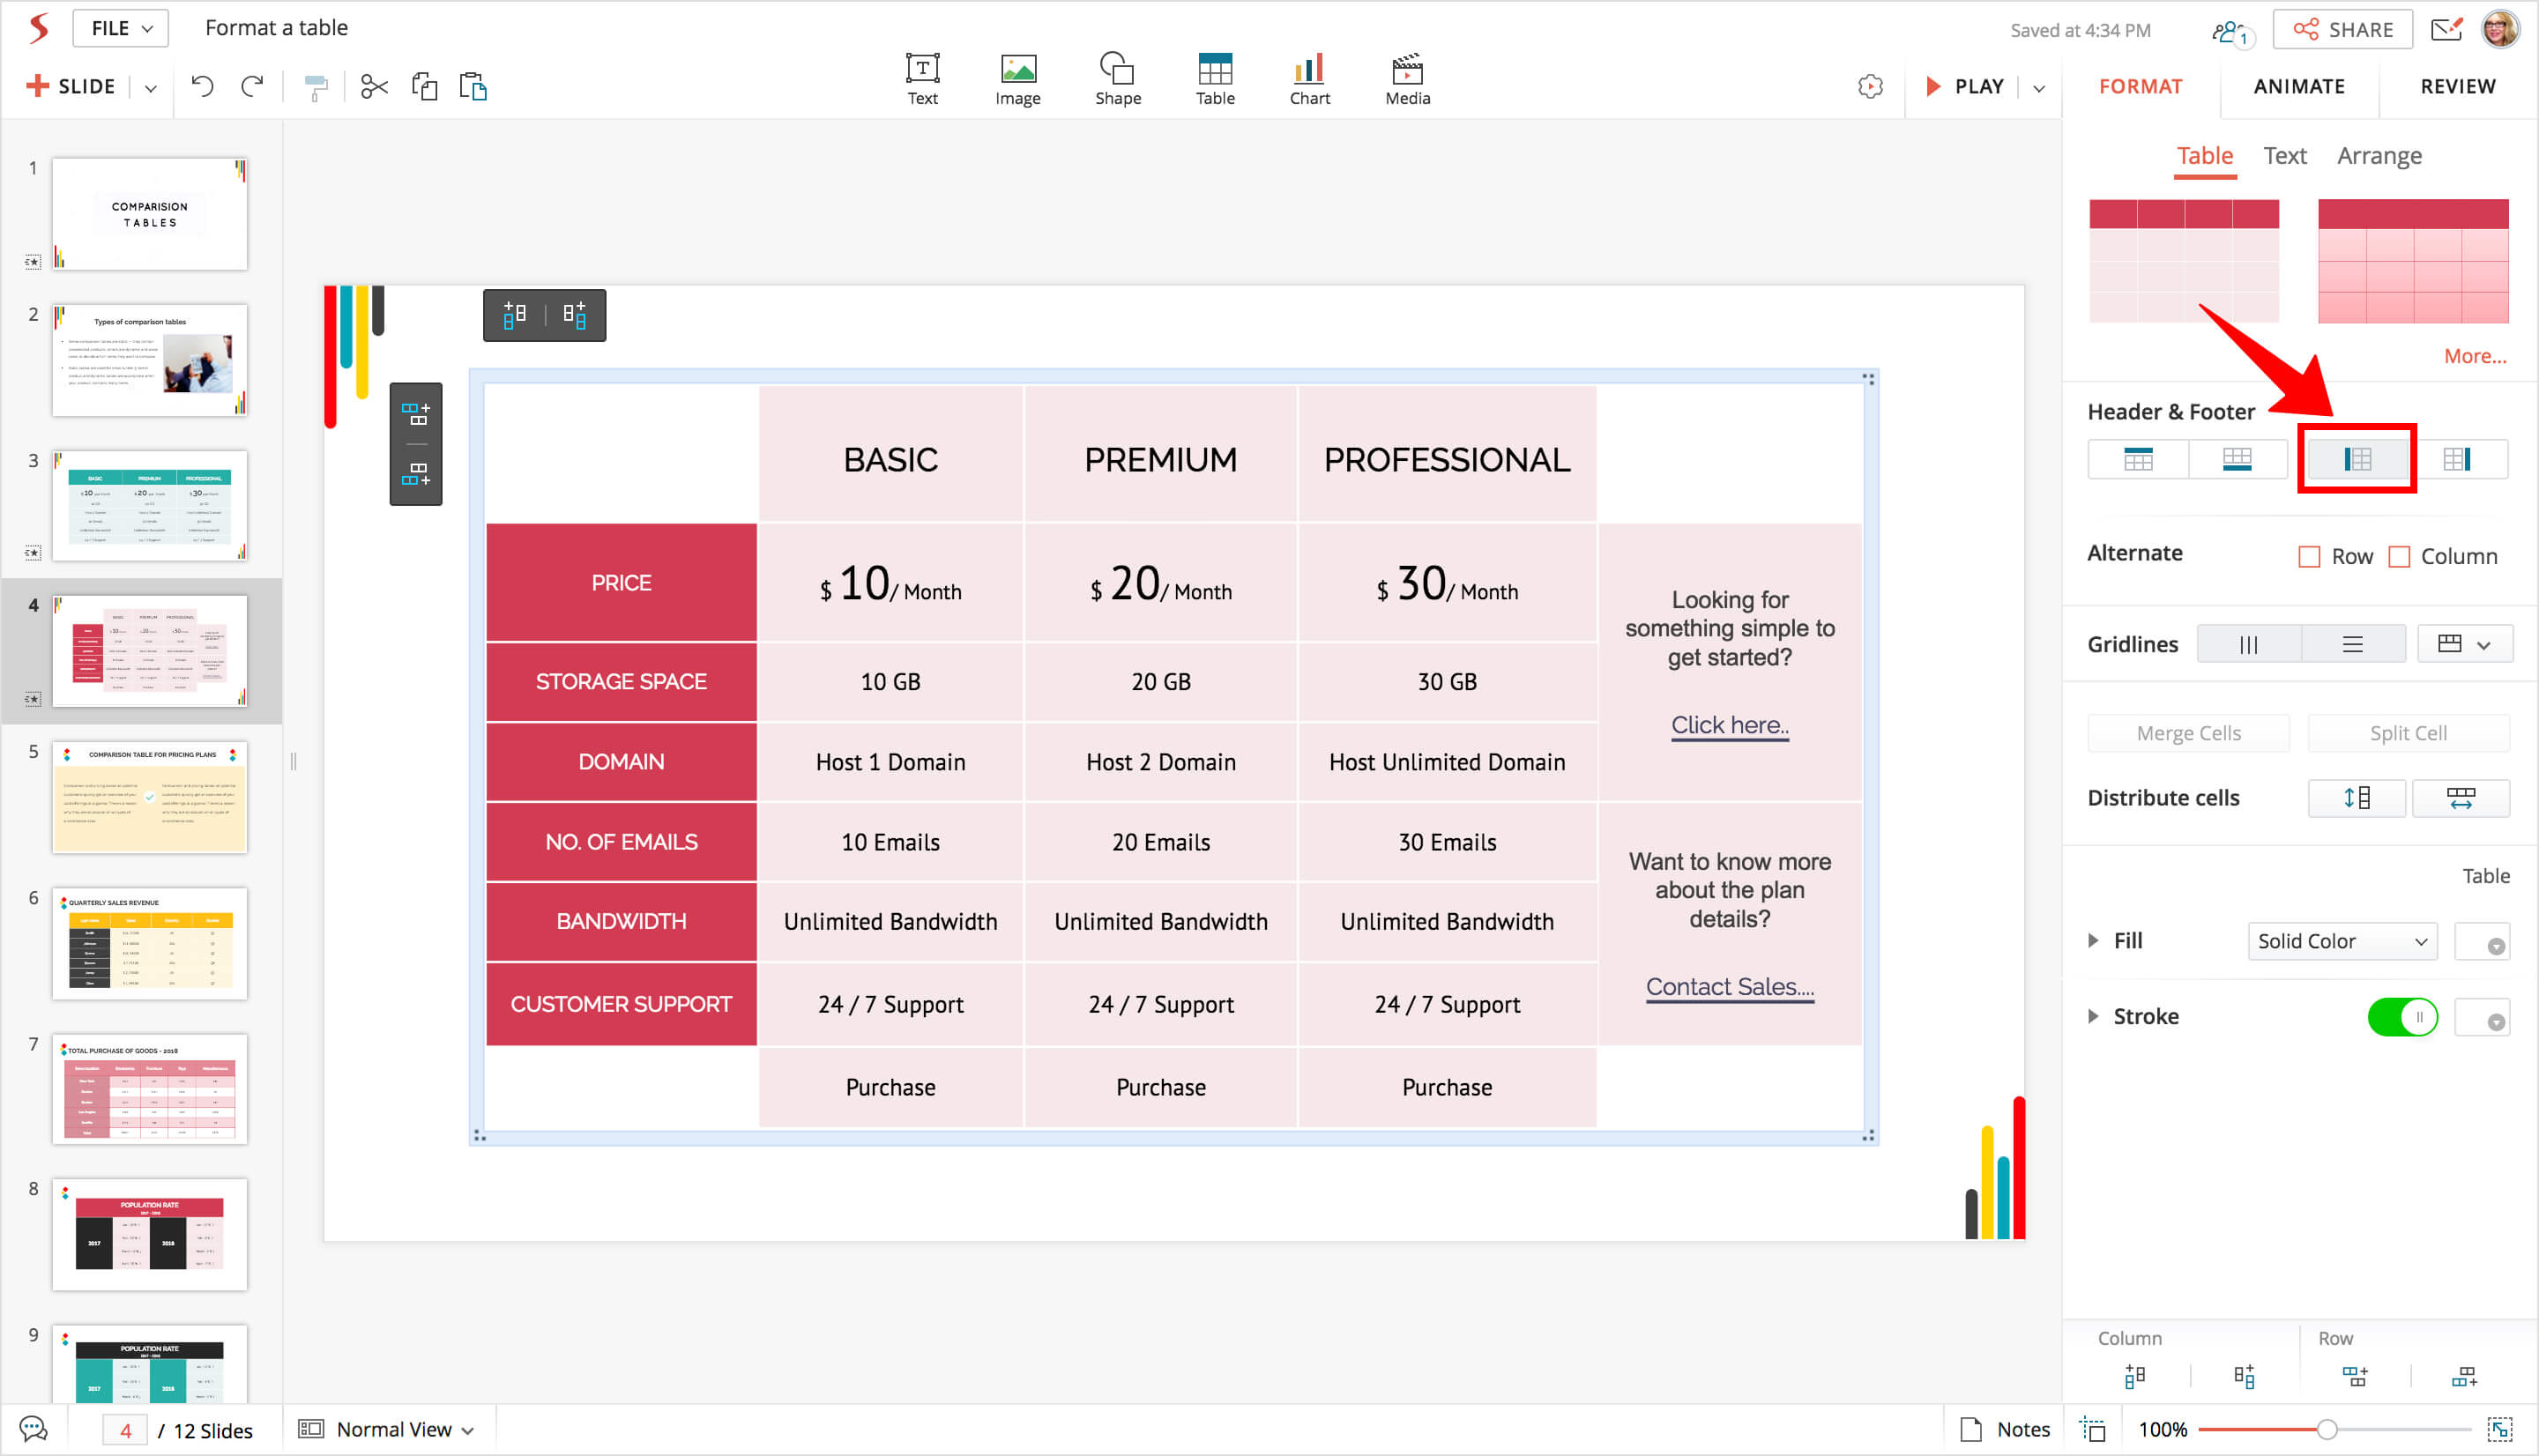Expand the Stroke section
2539x1456 pixels.
click(x=2093, y=1017)
